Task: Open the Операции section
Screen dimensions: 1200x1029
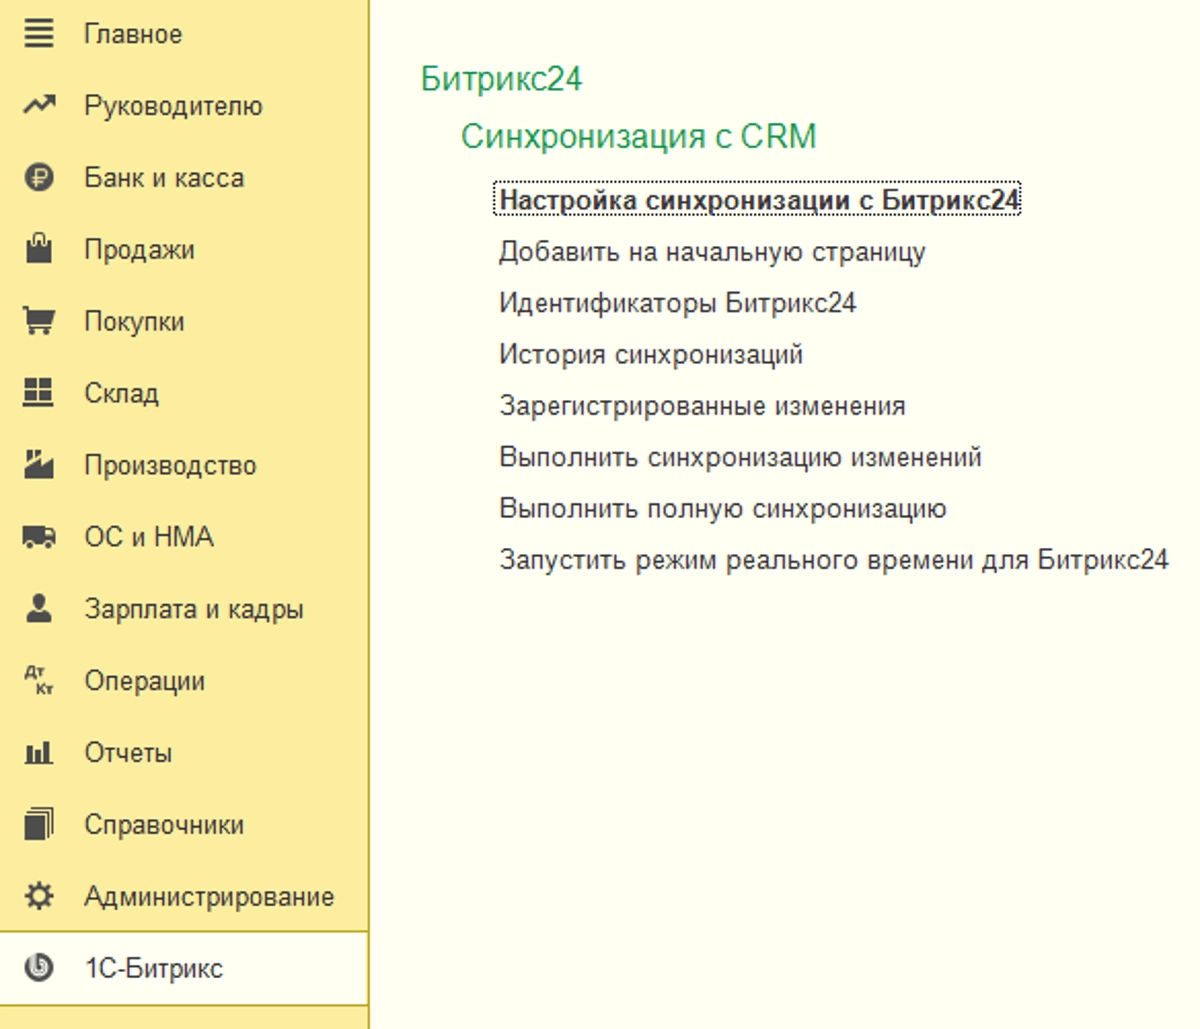Action: coord(144,681)
